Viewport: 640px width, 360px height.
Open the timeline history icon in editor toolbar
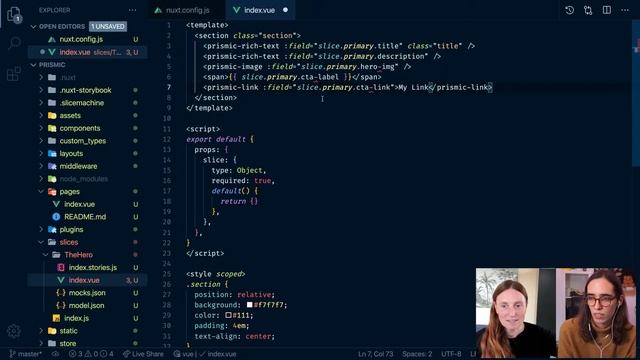pos(569,10)
